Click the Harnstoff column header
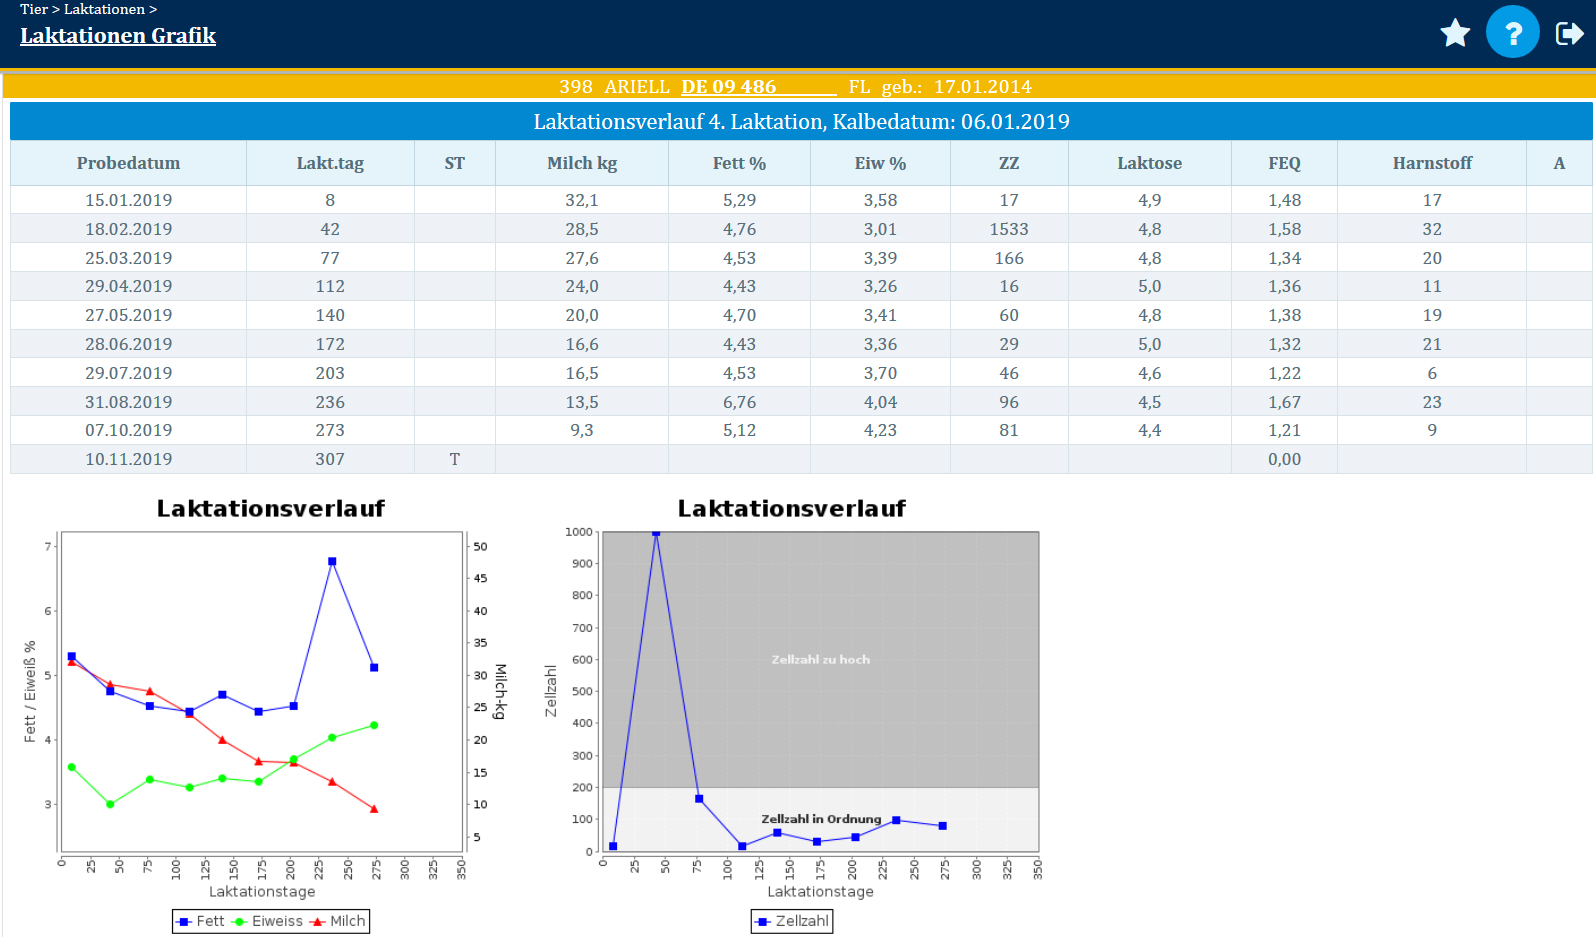The height and width of the screenshot is (937, 1596). click(x=1431, y=163)
